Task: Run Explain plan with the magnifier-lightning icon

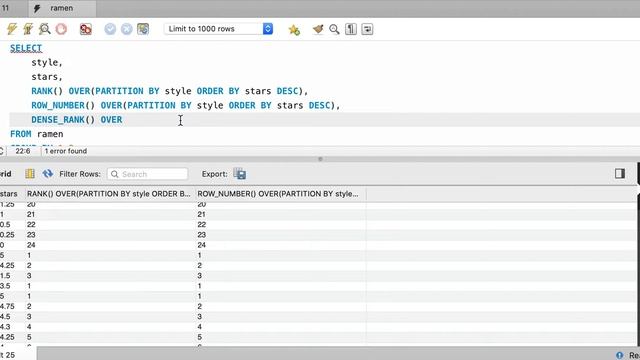Action: click(x=44, y=29)
